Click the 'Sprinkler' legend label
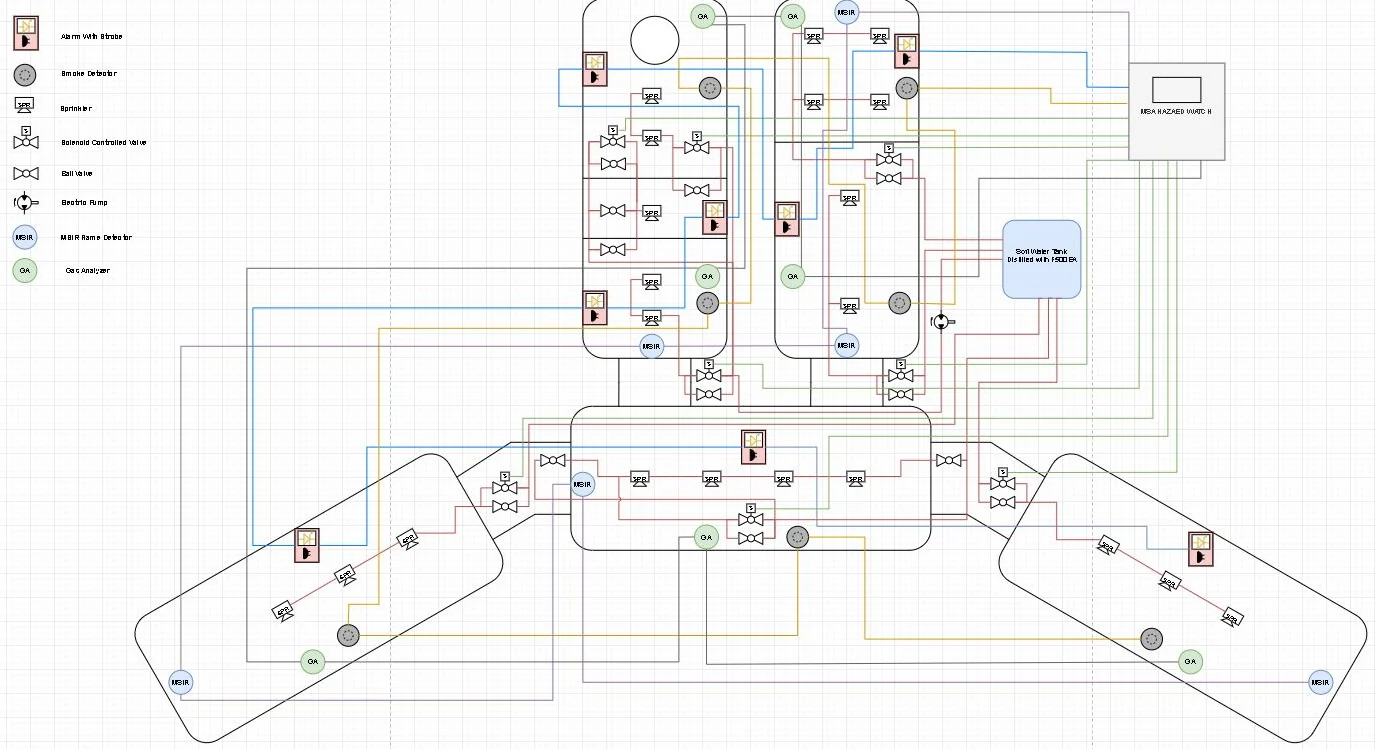Screen dimensions: 1375x749 point(76,108)
